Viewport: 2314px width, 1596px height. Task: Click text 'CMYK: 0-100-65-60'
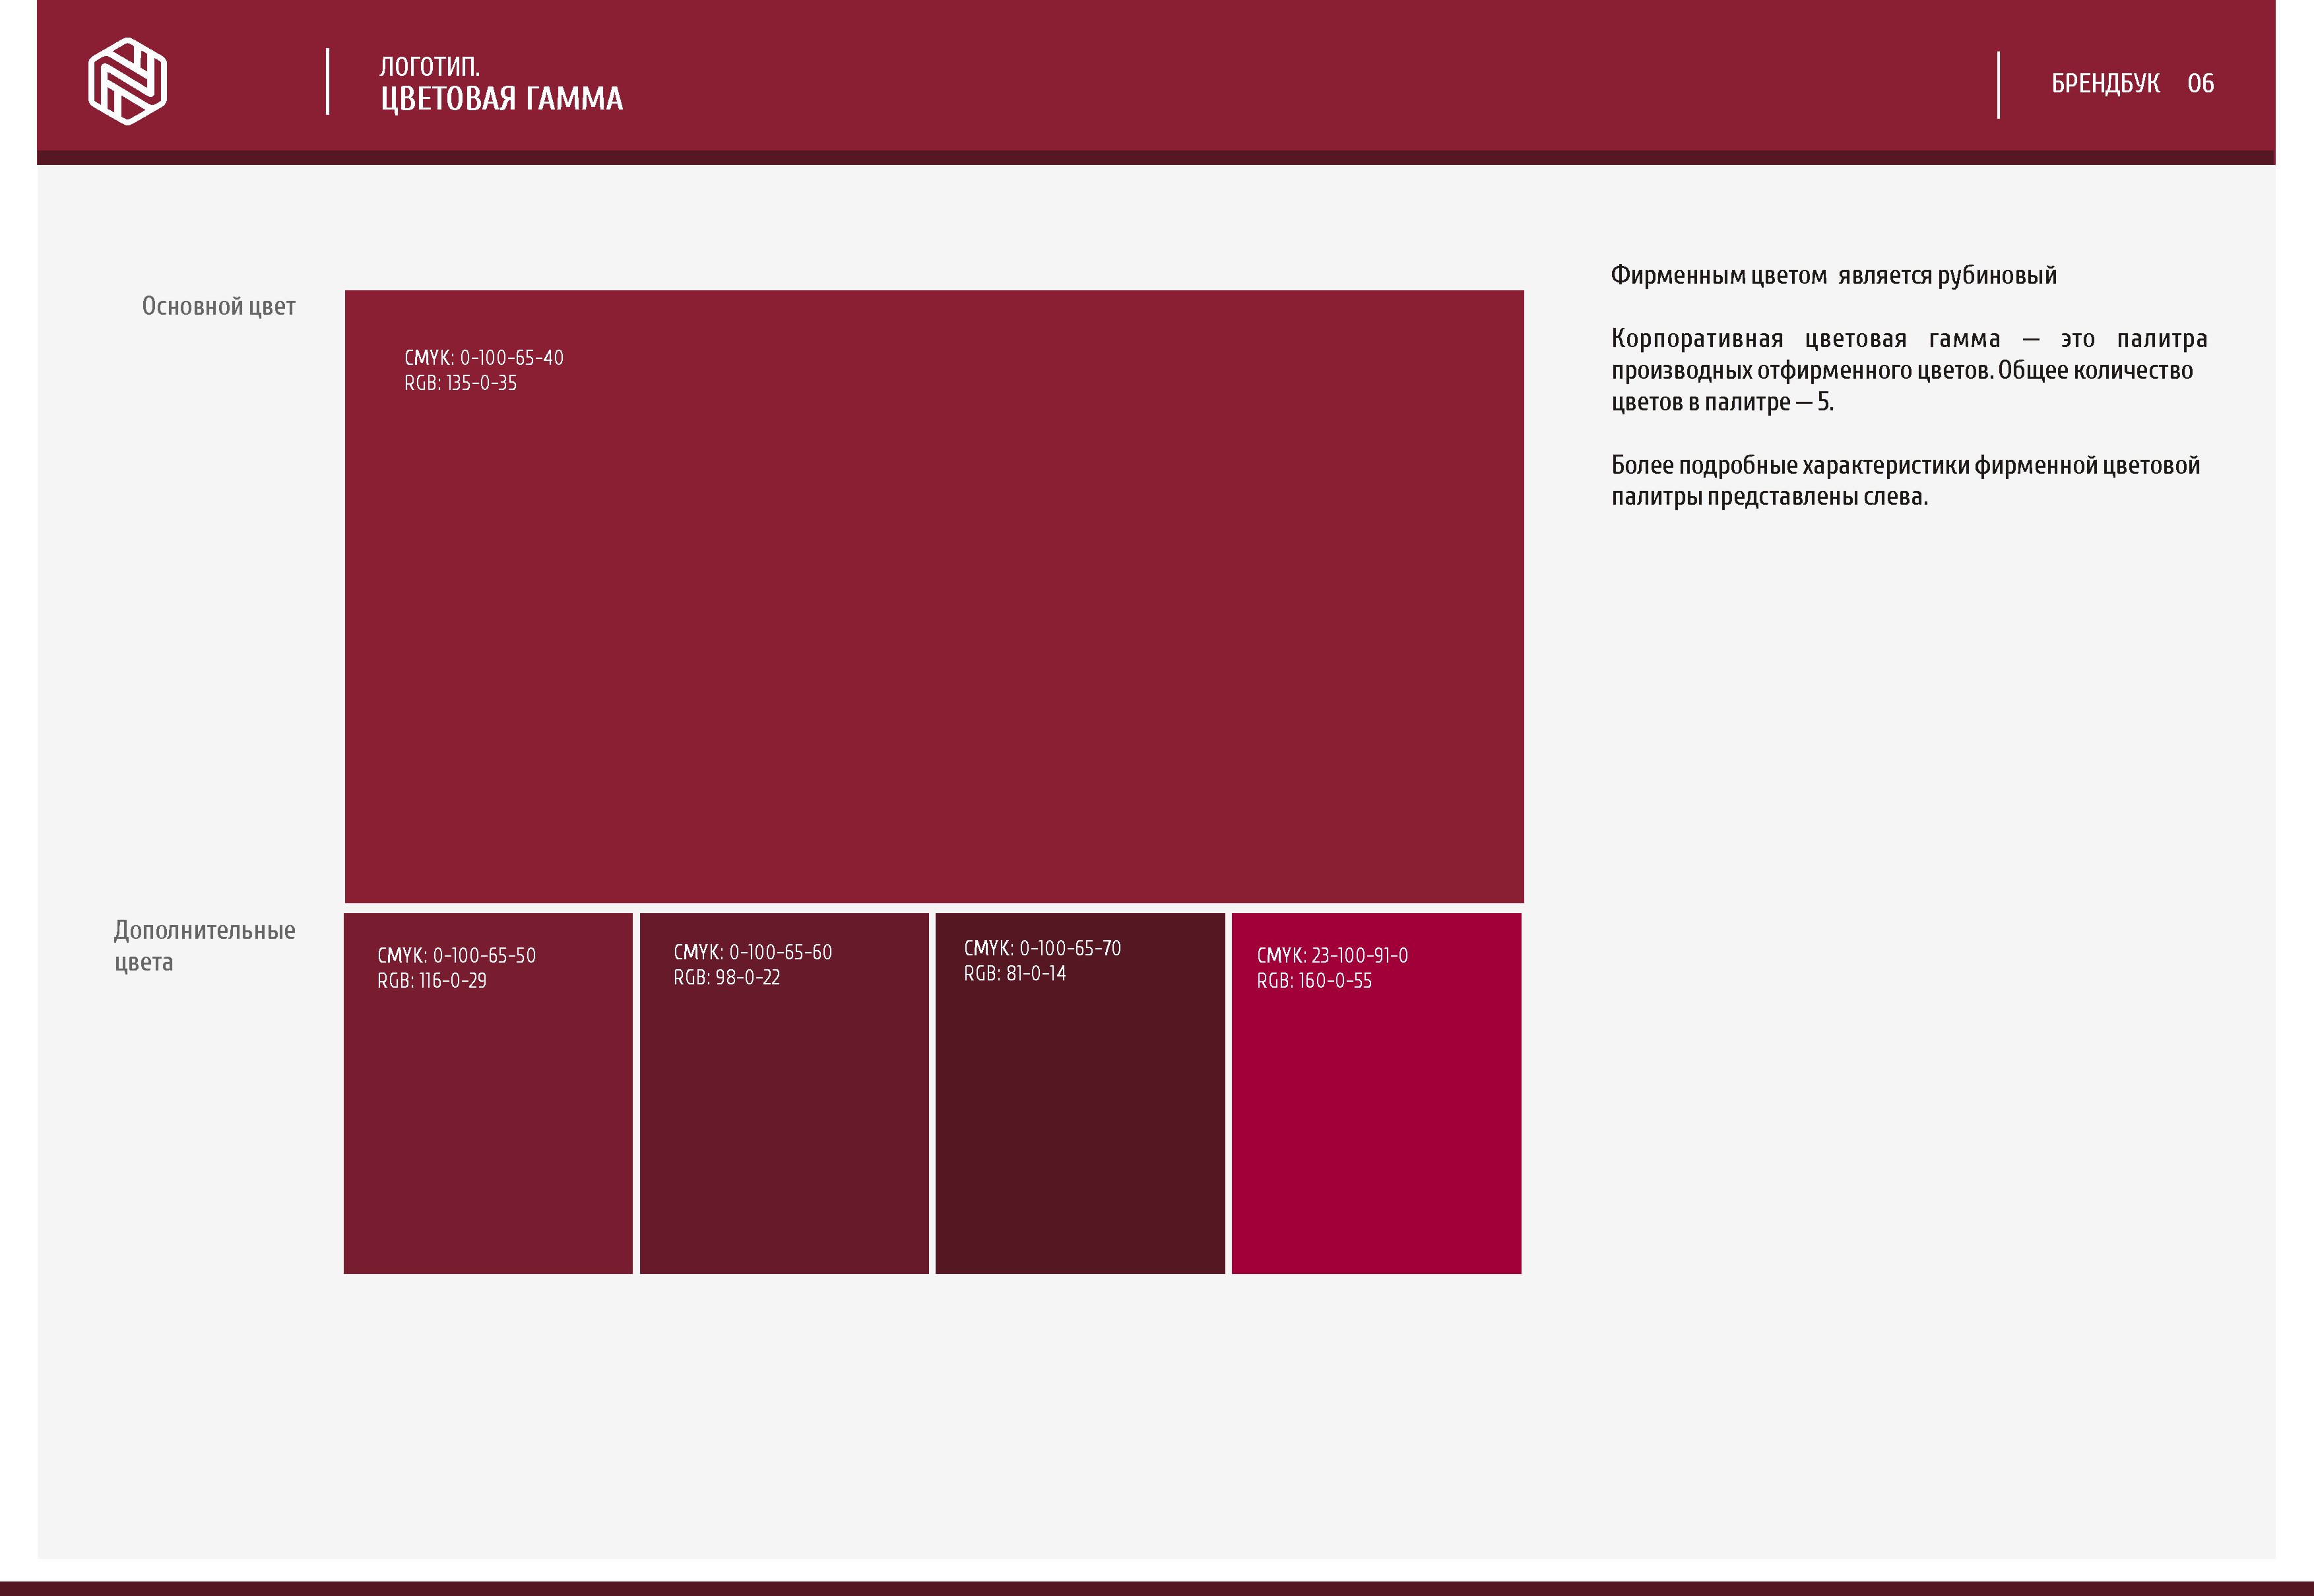pos(752,952)
